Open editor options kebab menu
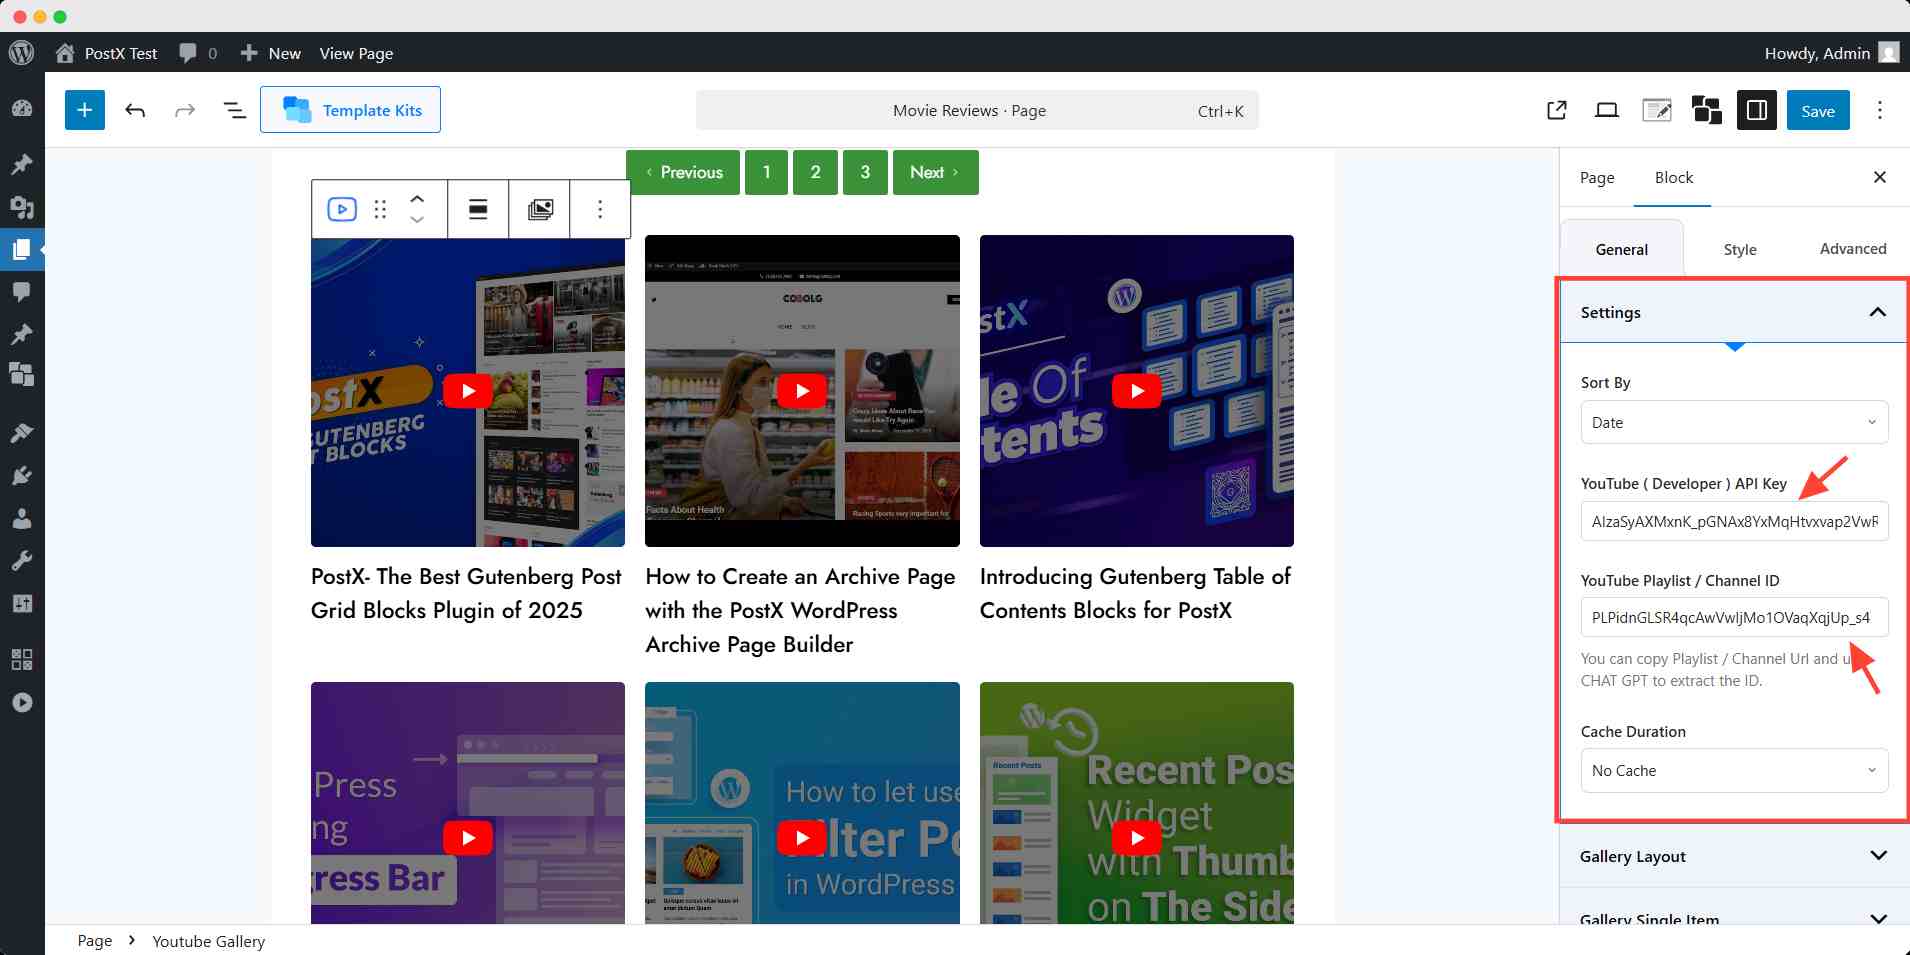Viewport: 1910px width, 955px height. click(1879, 110)
